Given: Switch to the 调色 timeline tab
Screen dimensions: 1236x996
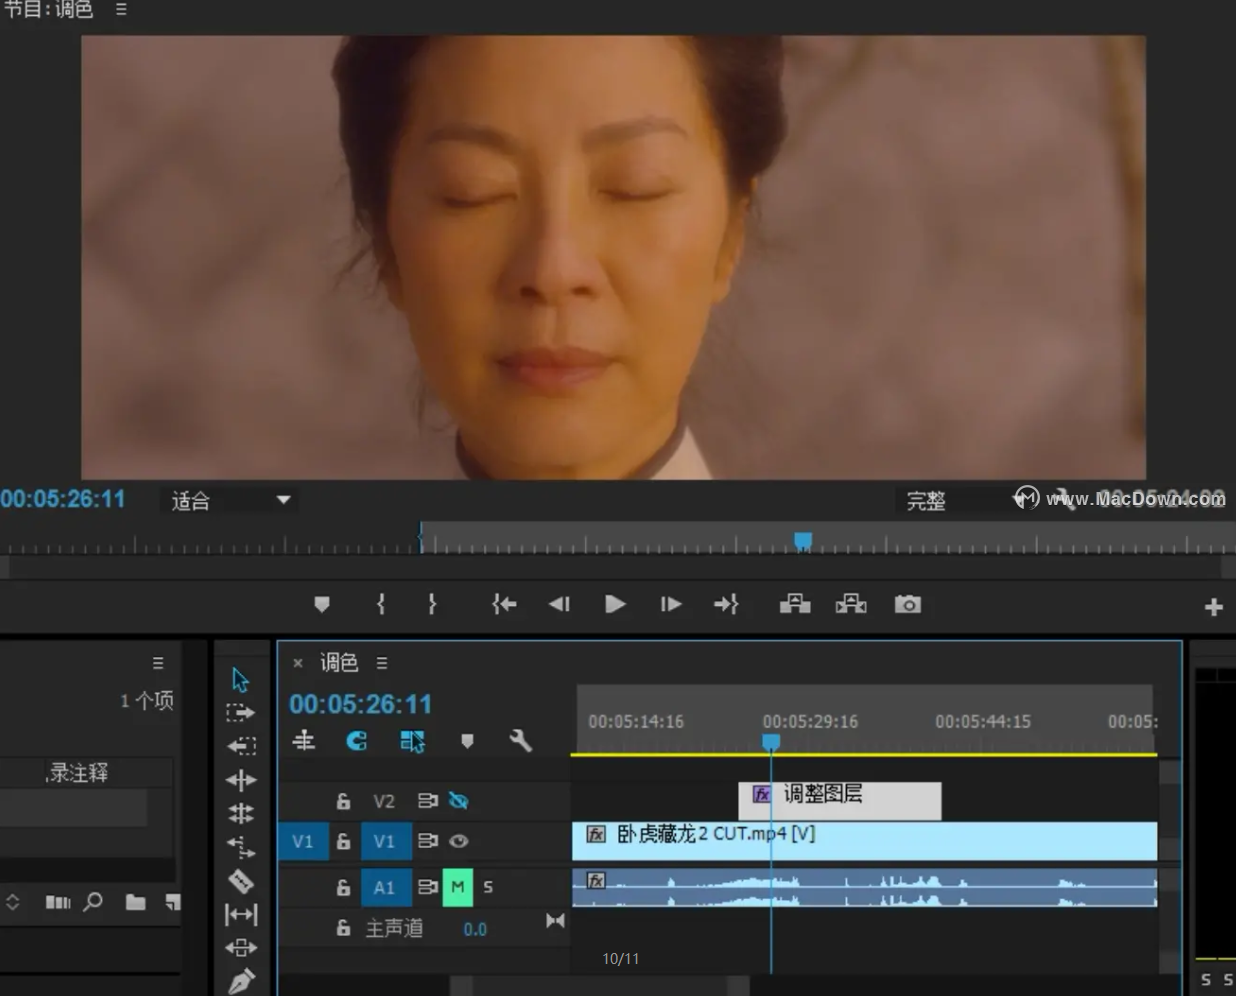Looking at the screenshot, I should click(x=339, y=663).
